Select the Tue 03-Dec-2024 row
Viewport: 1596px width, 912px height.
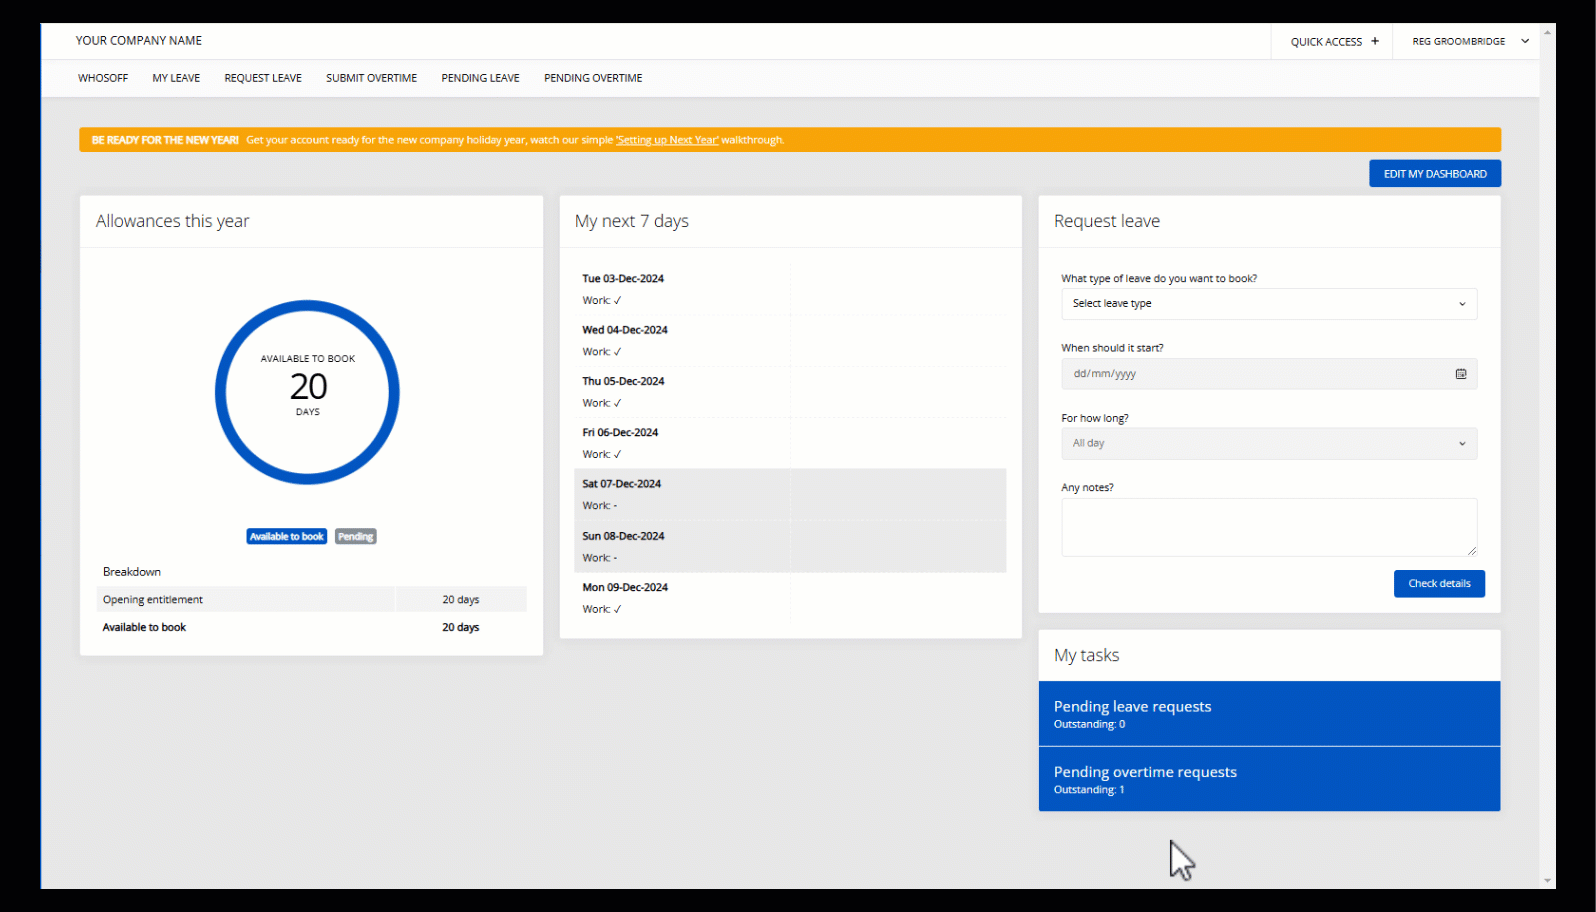pyautogui.click(x=790, y=289)
